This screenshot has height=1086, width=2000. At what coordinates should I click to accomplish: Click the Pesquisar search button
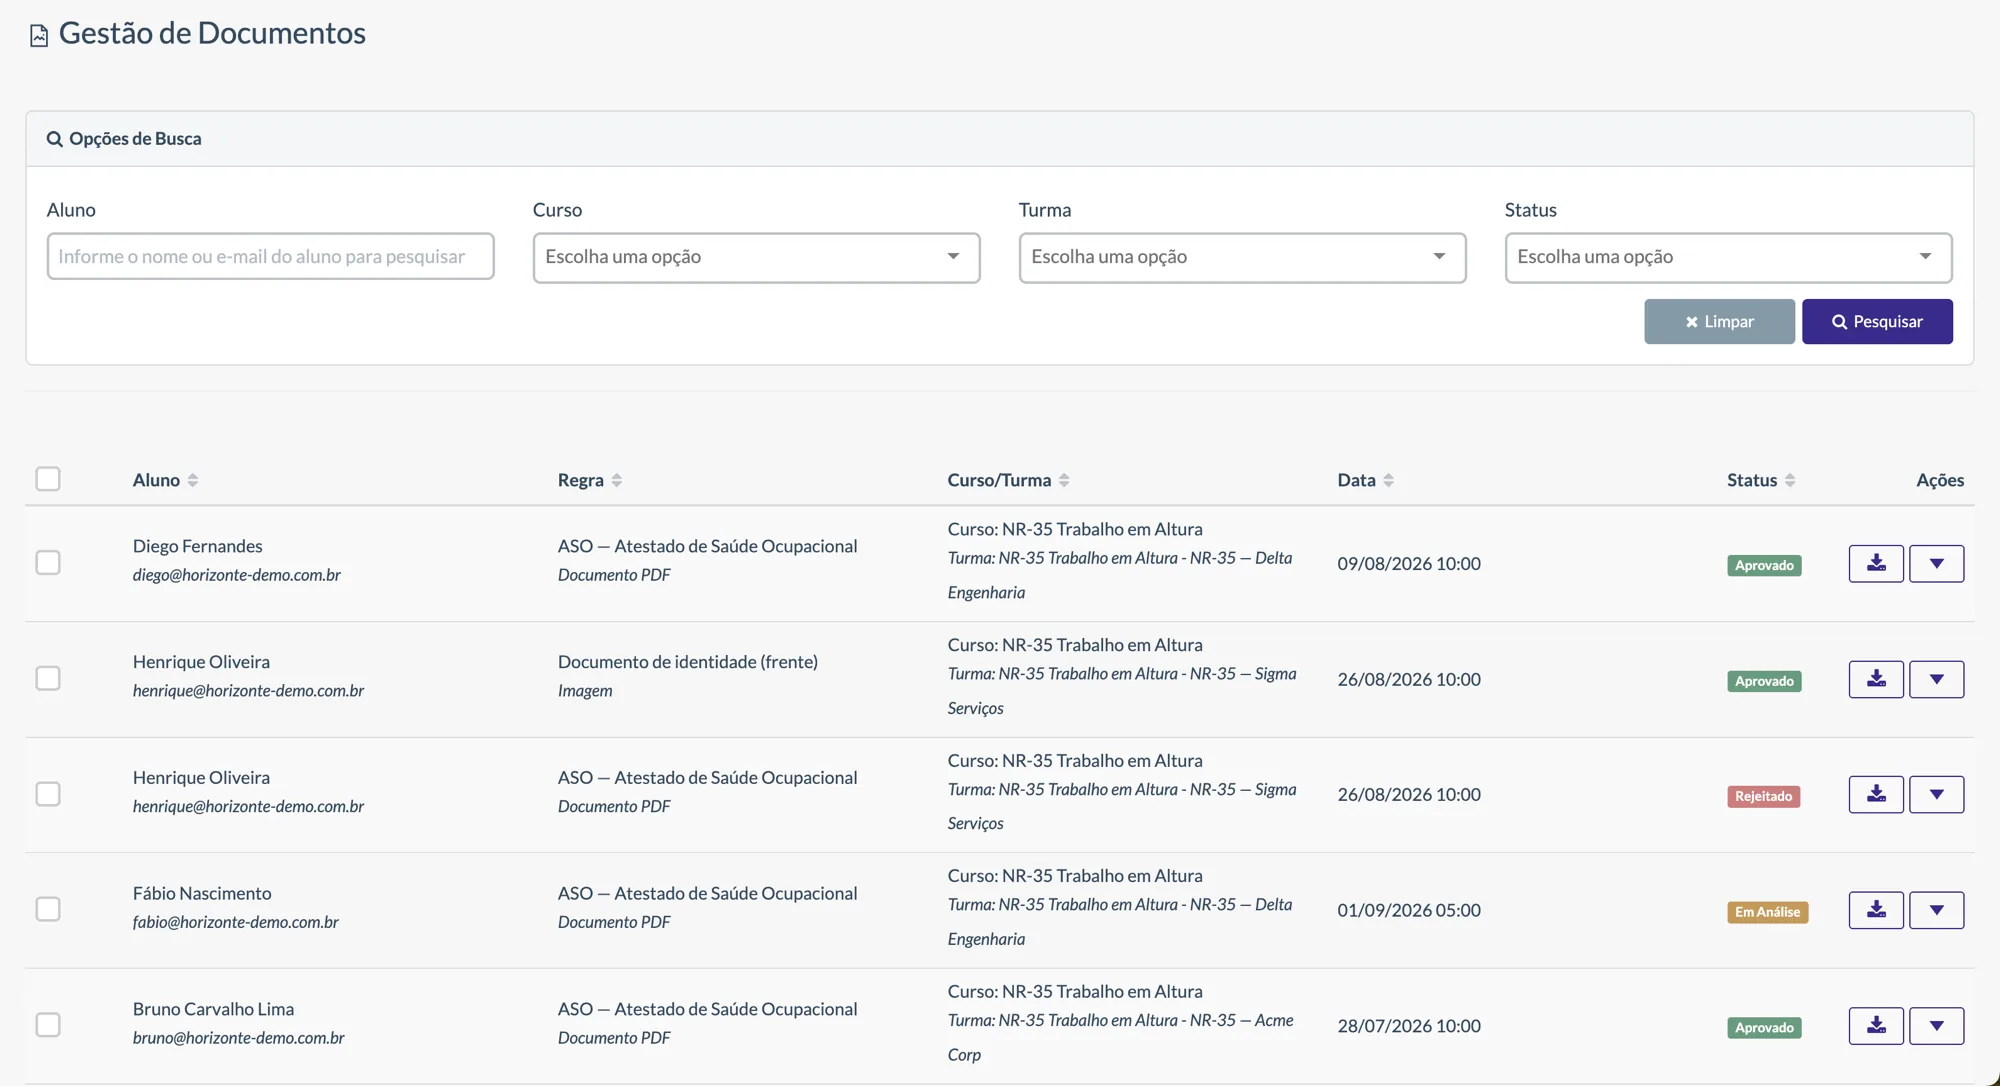click(1877, 321)
